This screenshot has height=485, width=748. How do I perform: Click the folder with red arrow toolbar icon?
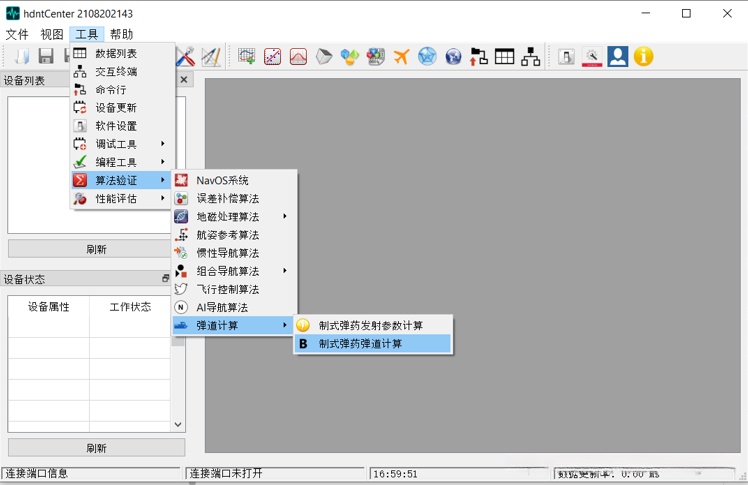click(x=478, y=56)
